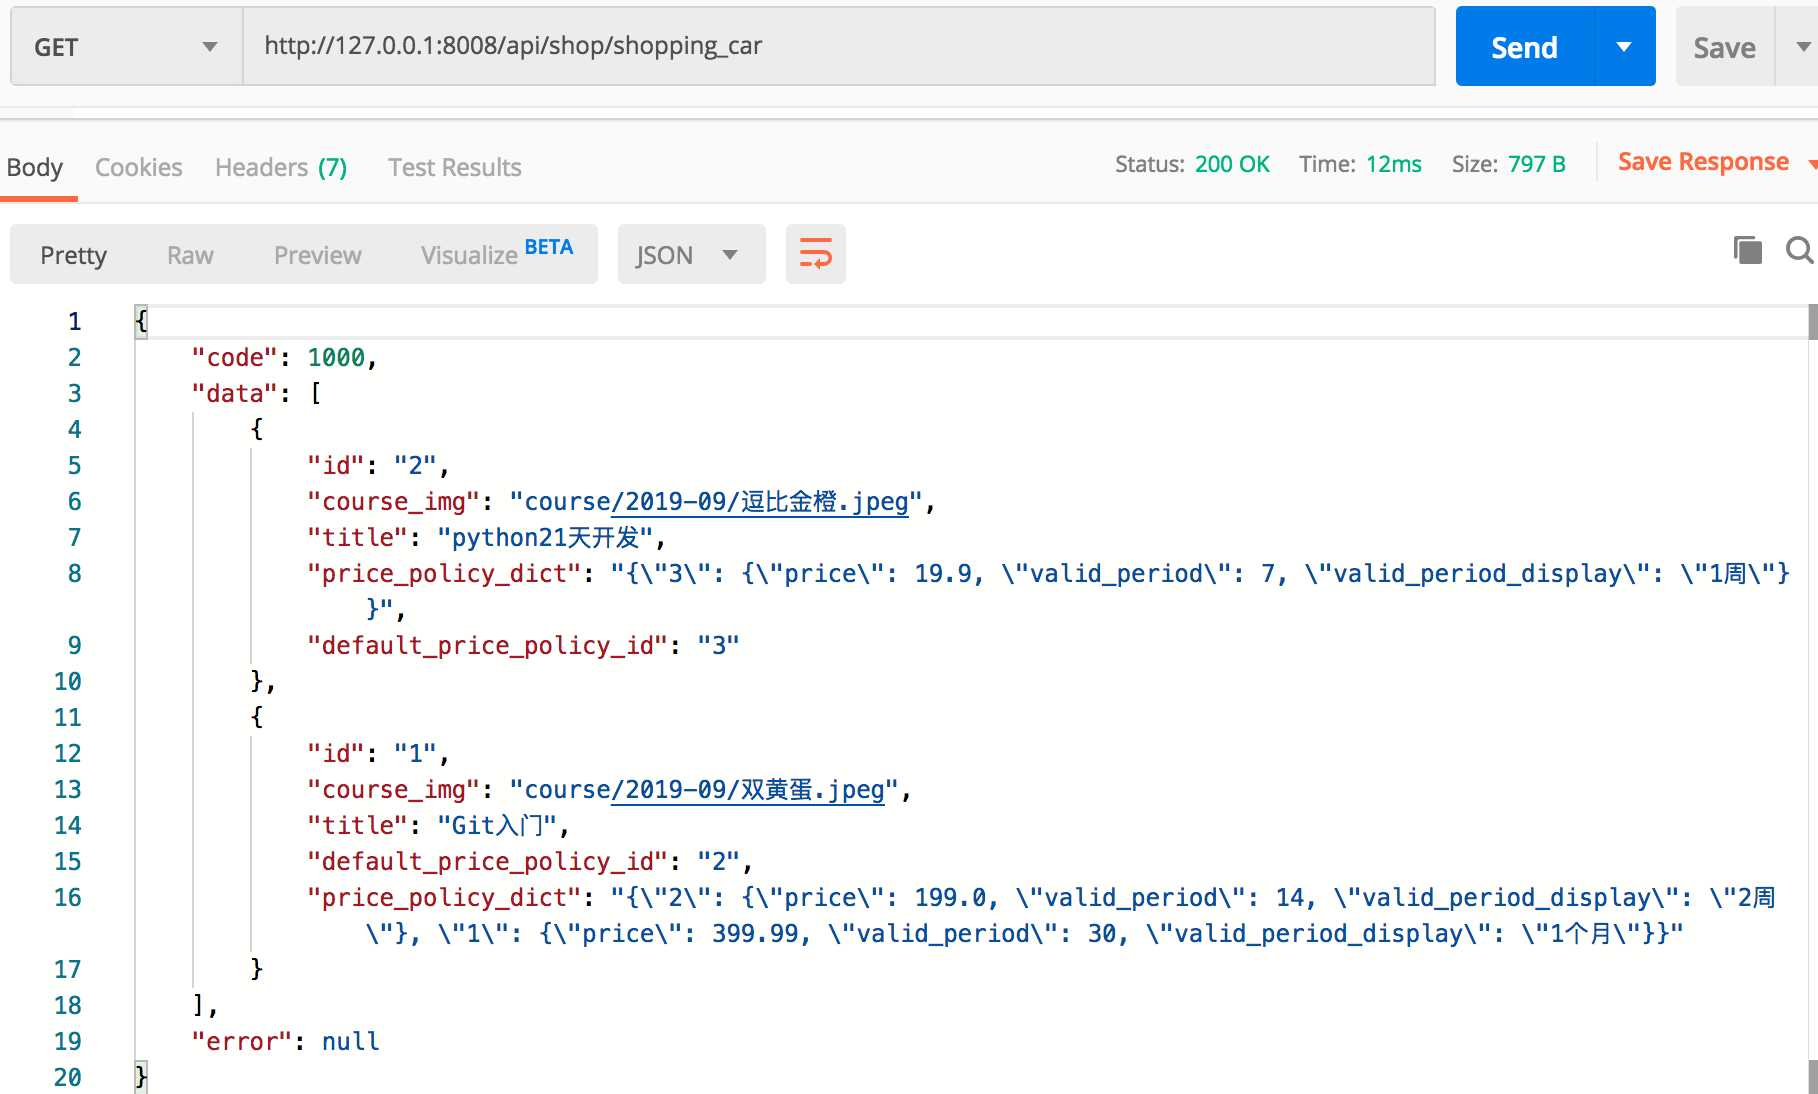Click the title "python21天开发" line
This screenshot has width=1818, height=1094.
(x=487, y=537)
